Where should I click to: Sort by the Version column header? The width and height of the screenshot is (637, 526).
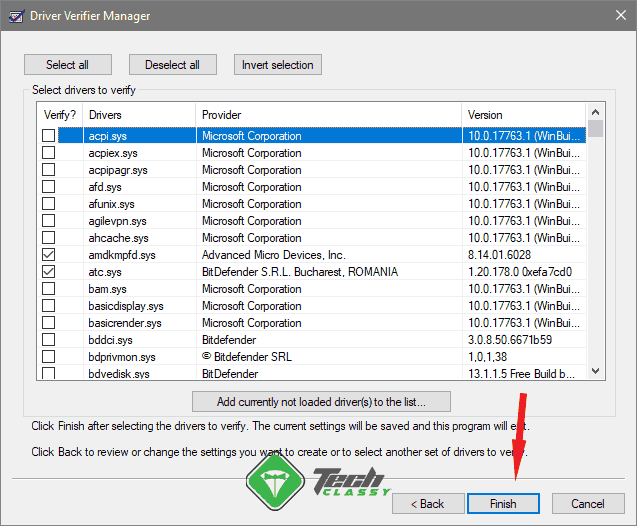524,115
